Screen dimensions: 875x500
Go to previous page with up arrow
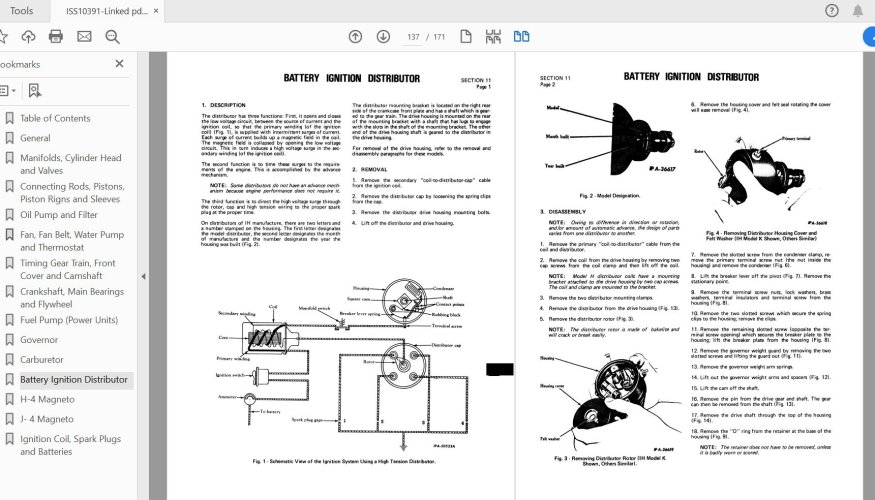point(355,37)
